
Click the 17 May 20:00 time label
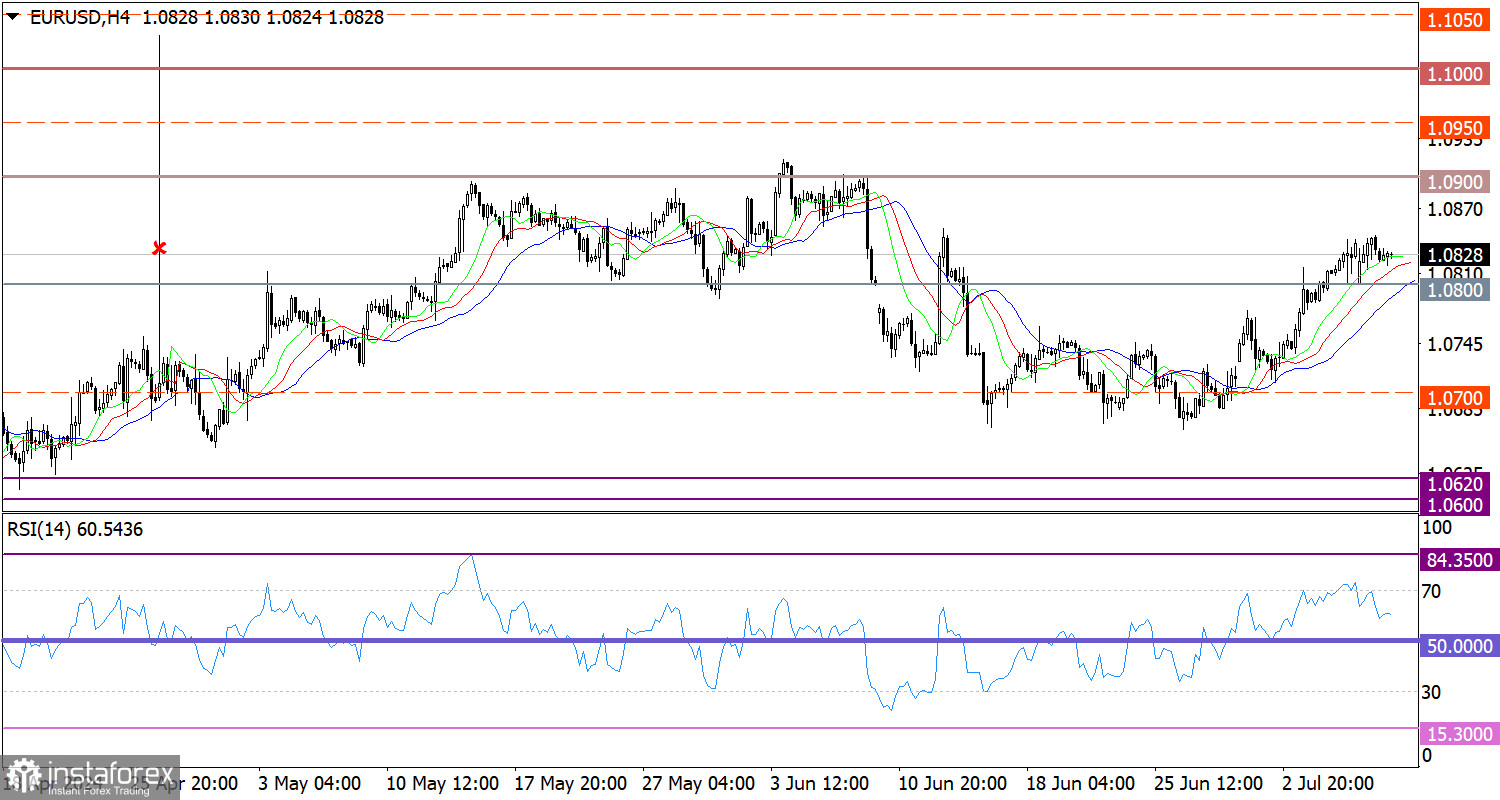(x=570, y=782)
